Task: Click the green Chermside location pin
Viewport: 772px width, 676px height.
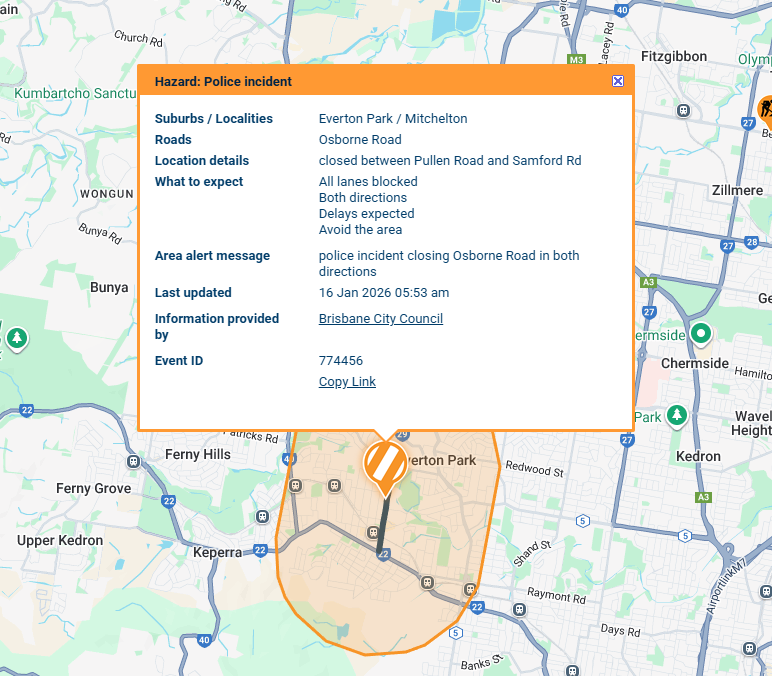Action: click(702, 334)
